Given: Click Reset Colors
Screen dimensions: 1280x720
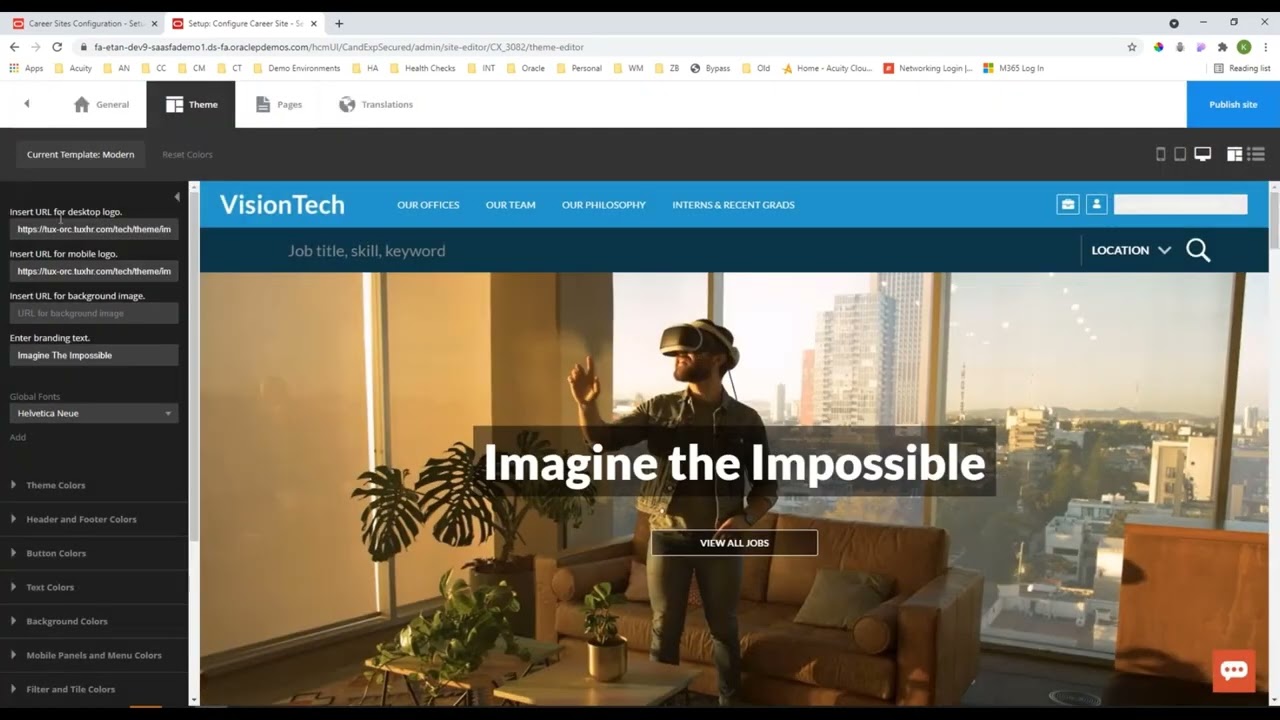Looking at the screenshot, I should 187,154.
